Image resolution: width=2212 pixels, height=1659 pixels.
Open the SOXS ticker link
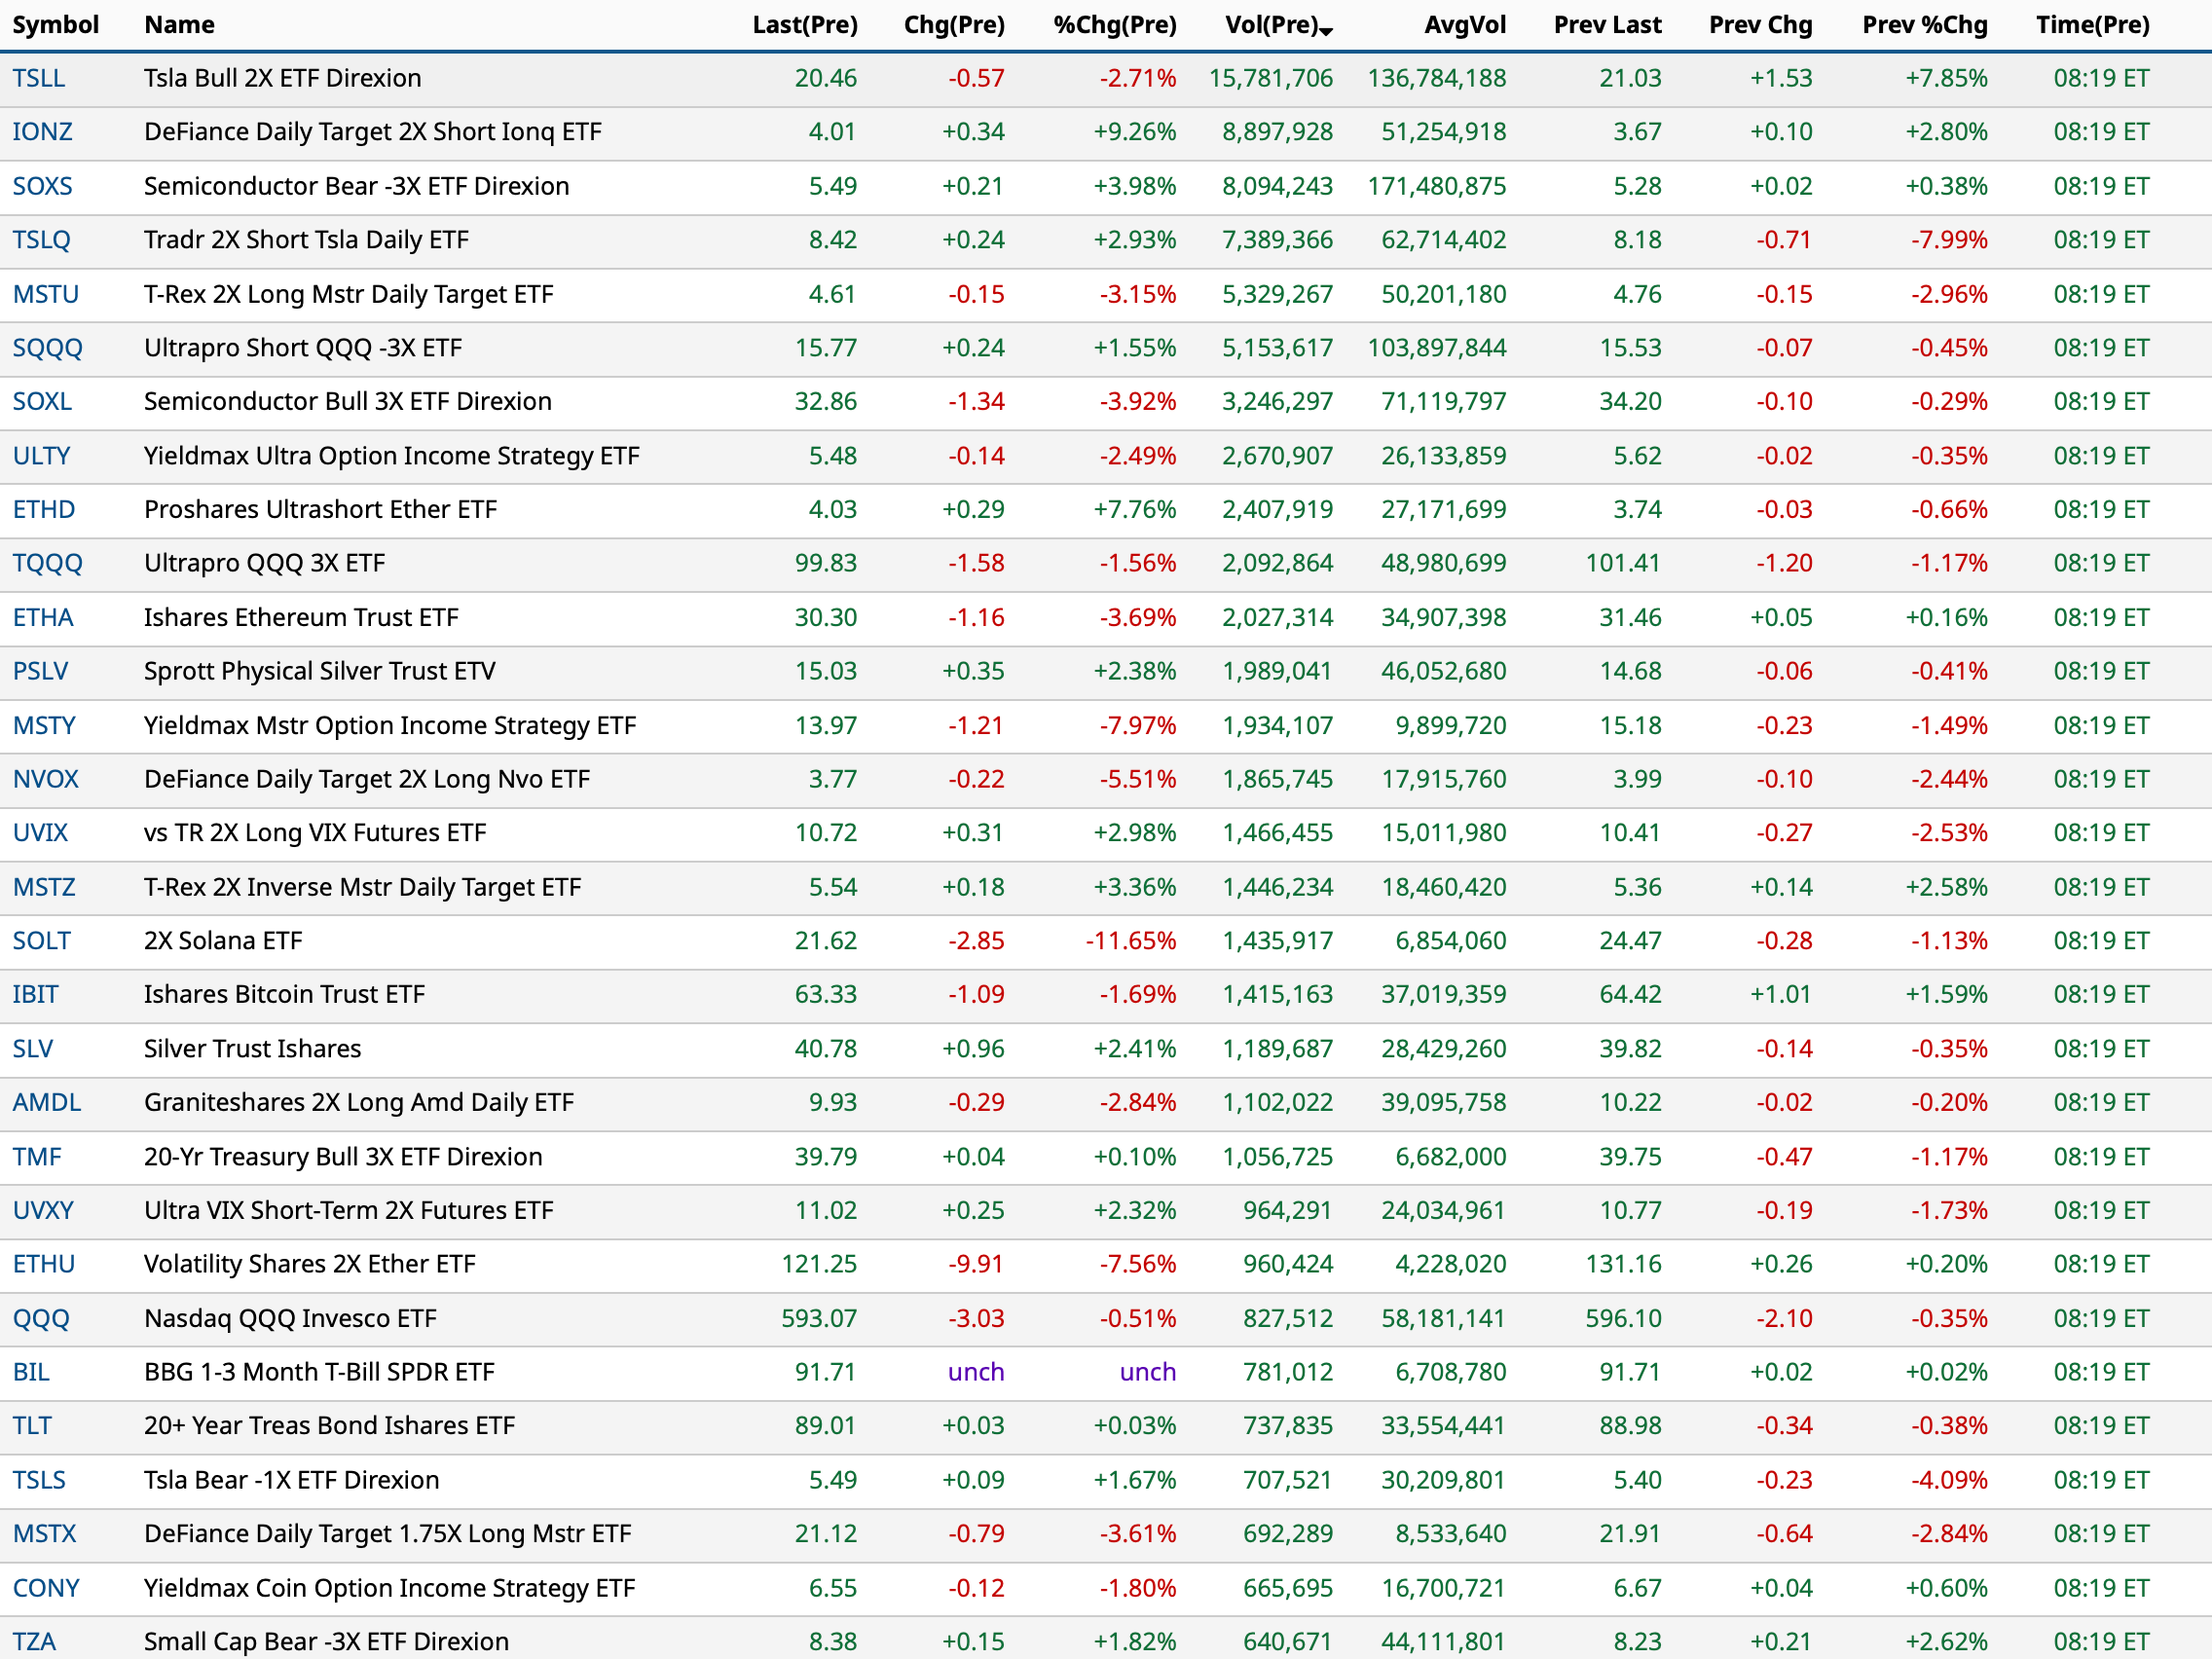pos(42,186)
